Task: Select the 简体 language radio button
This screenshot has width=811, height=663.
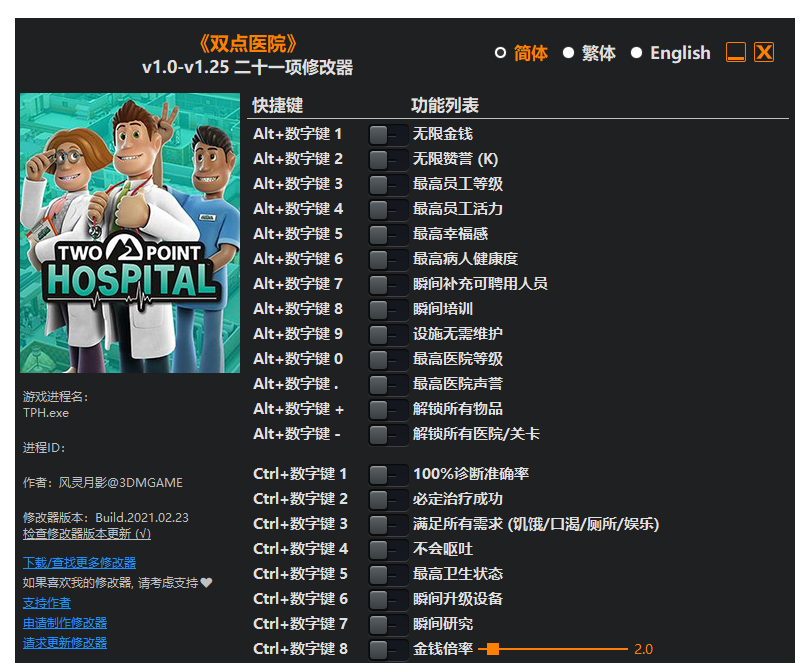Action: click(500, 53)
